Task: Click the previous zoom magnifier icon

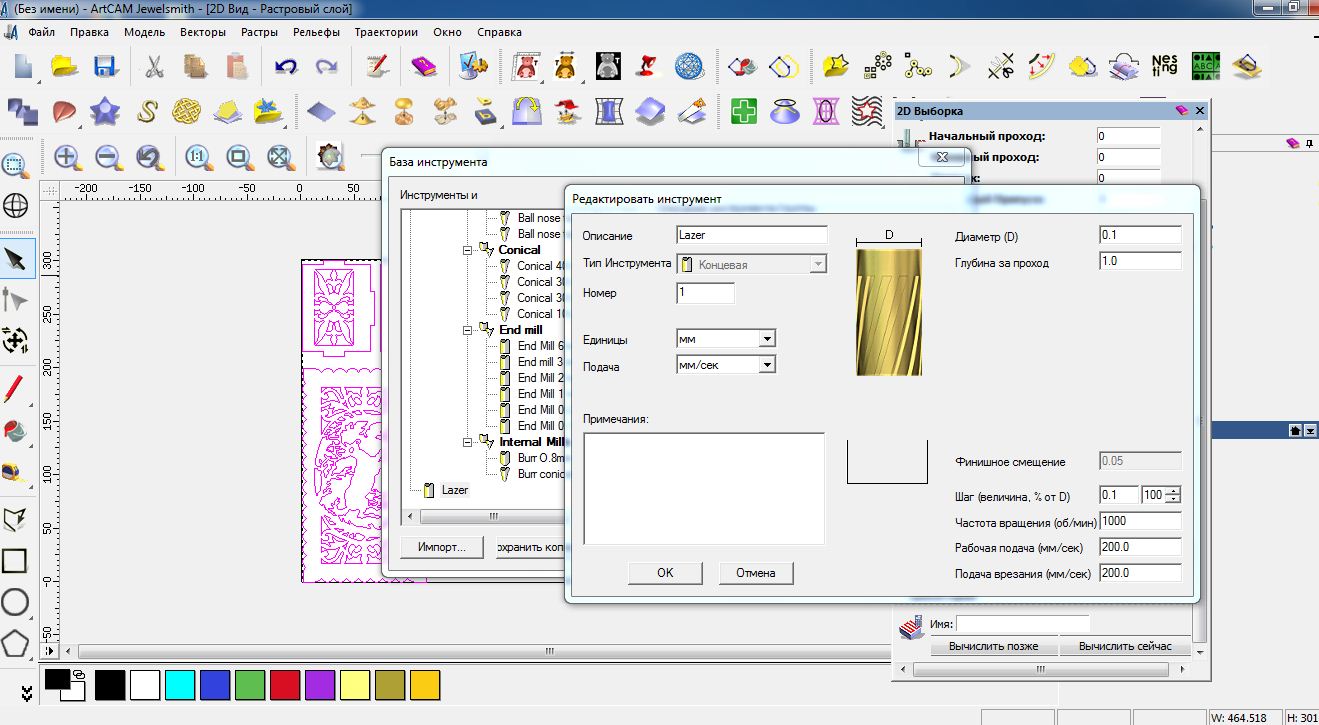Action: (x=149, y=157)
